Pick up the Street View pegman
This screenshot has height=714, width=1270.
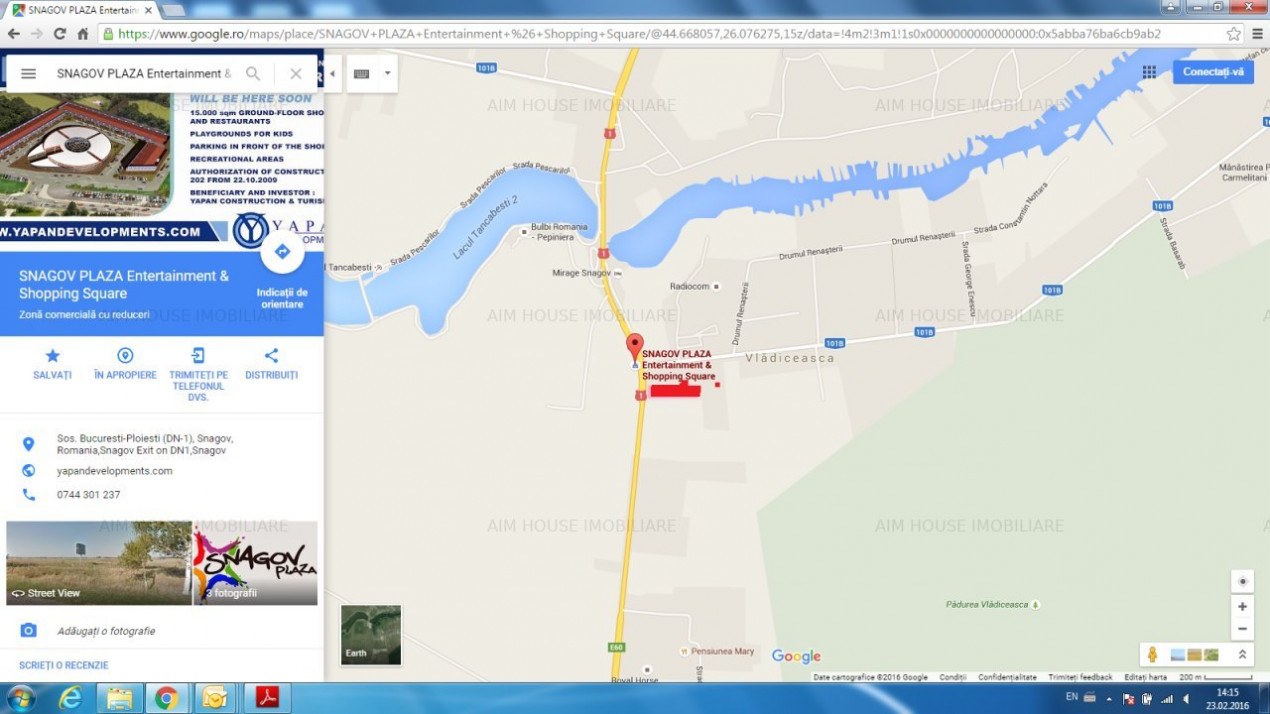point(1152,655)
